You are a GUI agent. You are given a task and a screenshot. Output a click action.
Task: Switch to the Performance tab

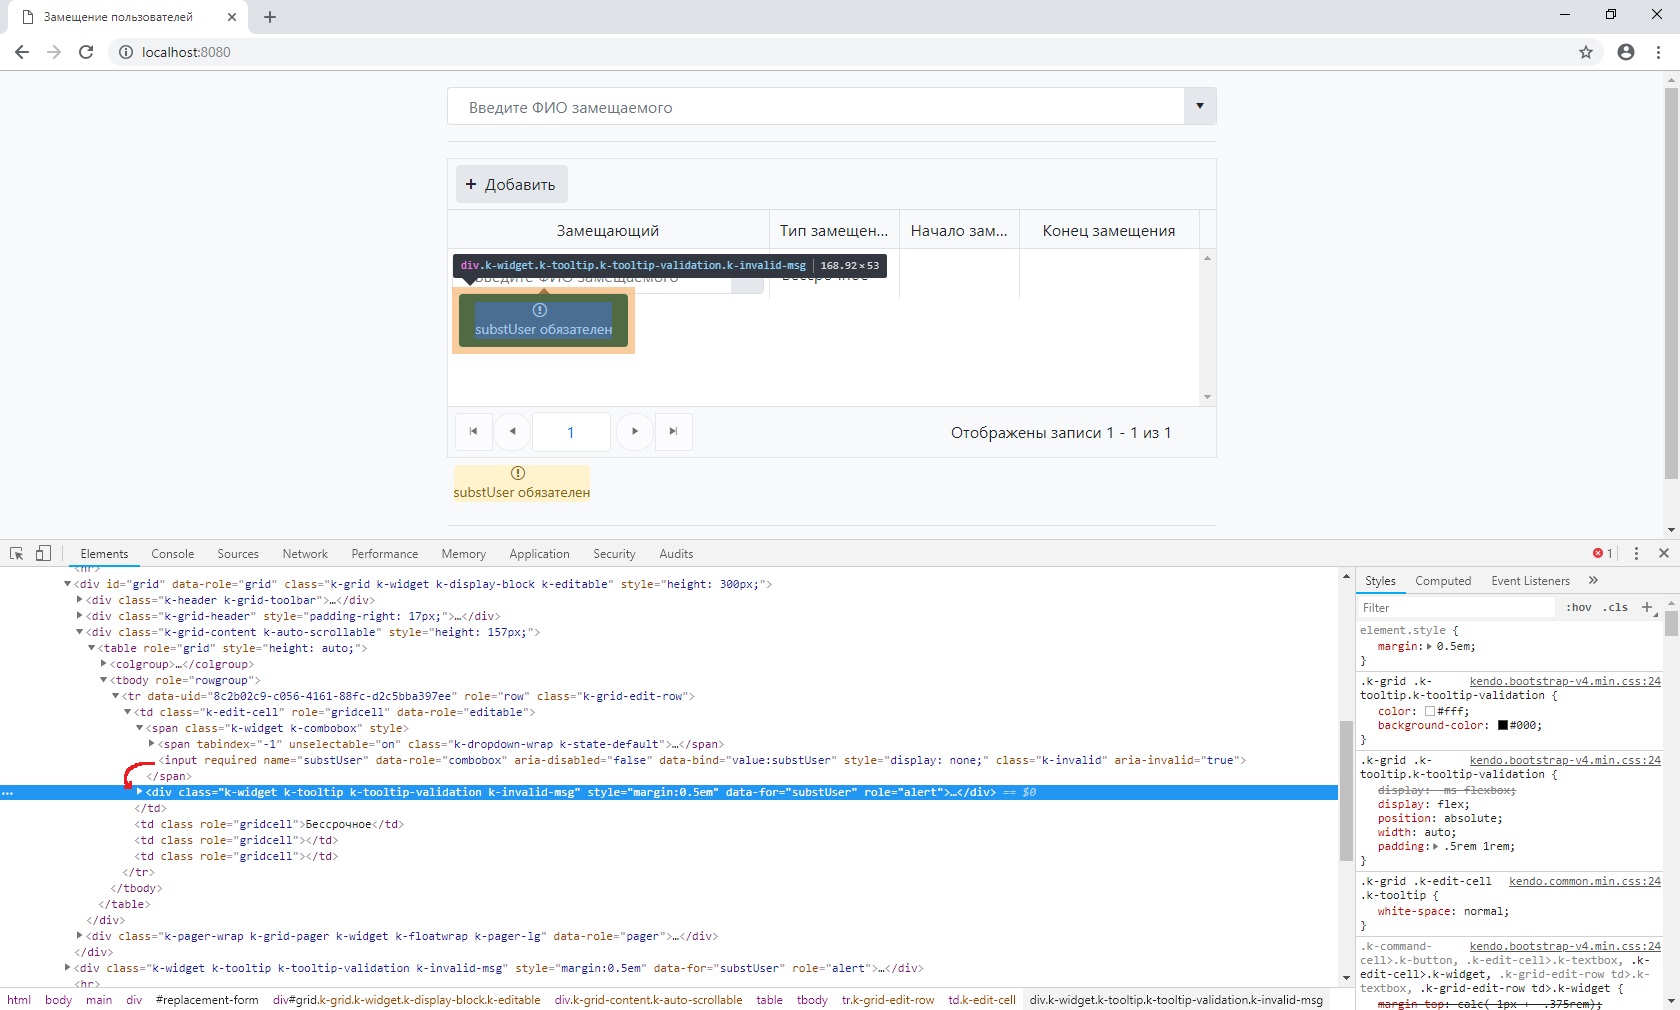point(385,553)
